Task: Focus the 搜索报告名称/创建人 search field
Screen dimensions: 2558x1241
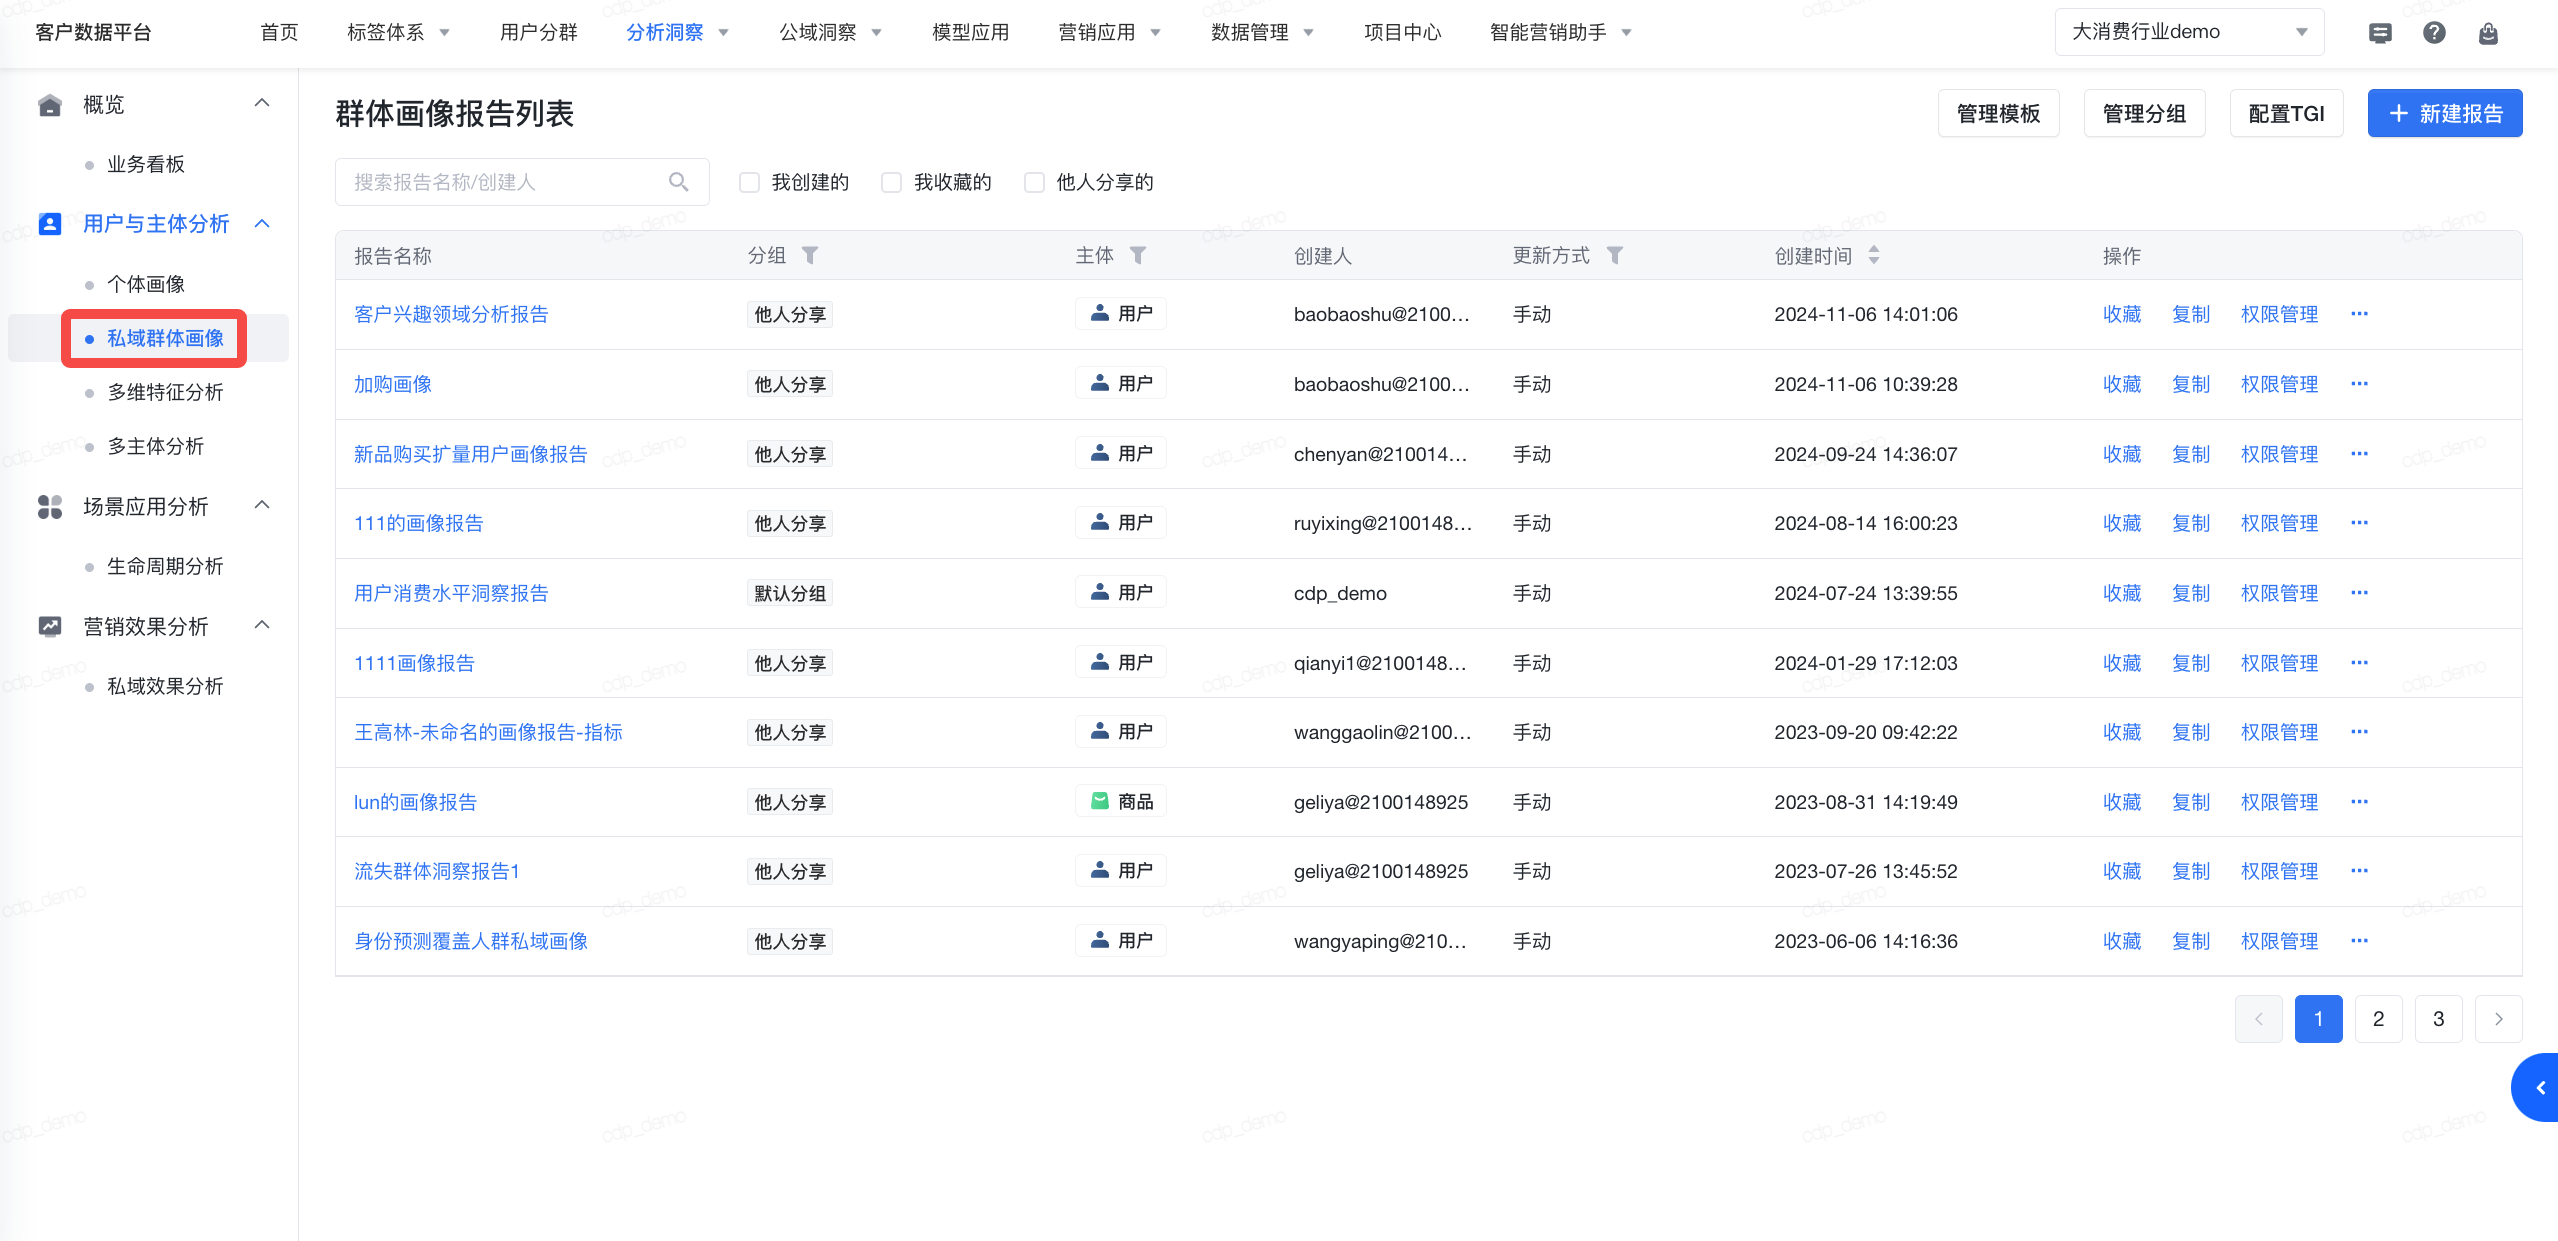Action: click(x=522, y=182)
